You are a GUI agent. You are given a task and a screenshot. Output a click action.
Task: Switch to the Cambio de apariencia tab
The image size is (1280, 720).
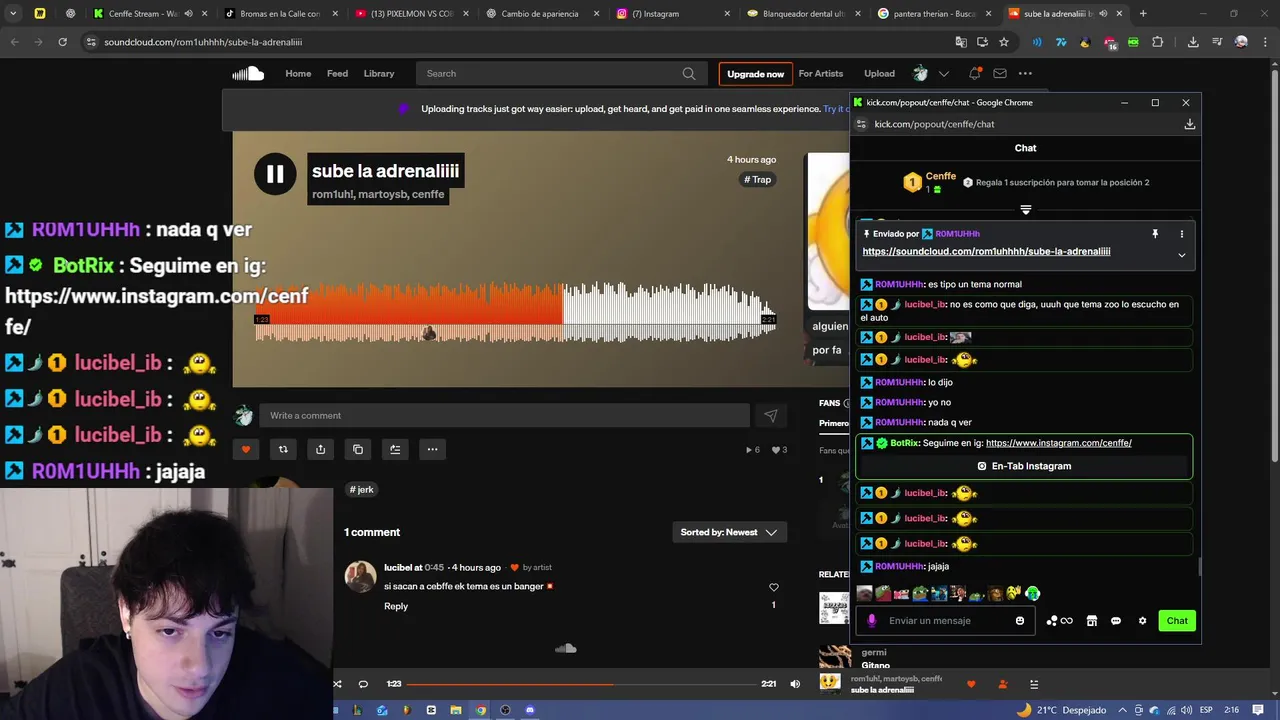click(540, 14)
